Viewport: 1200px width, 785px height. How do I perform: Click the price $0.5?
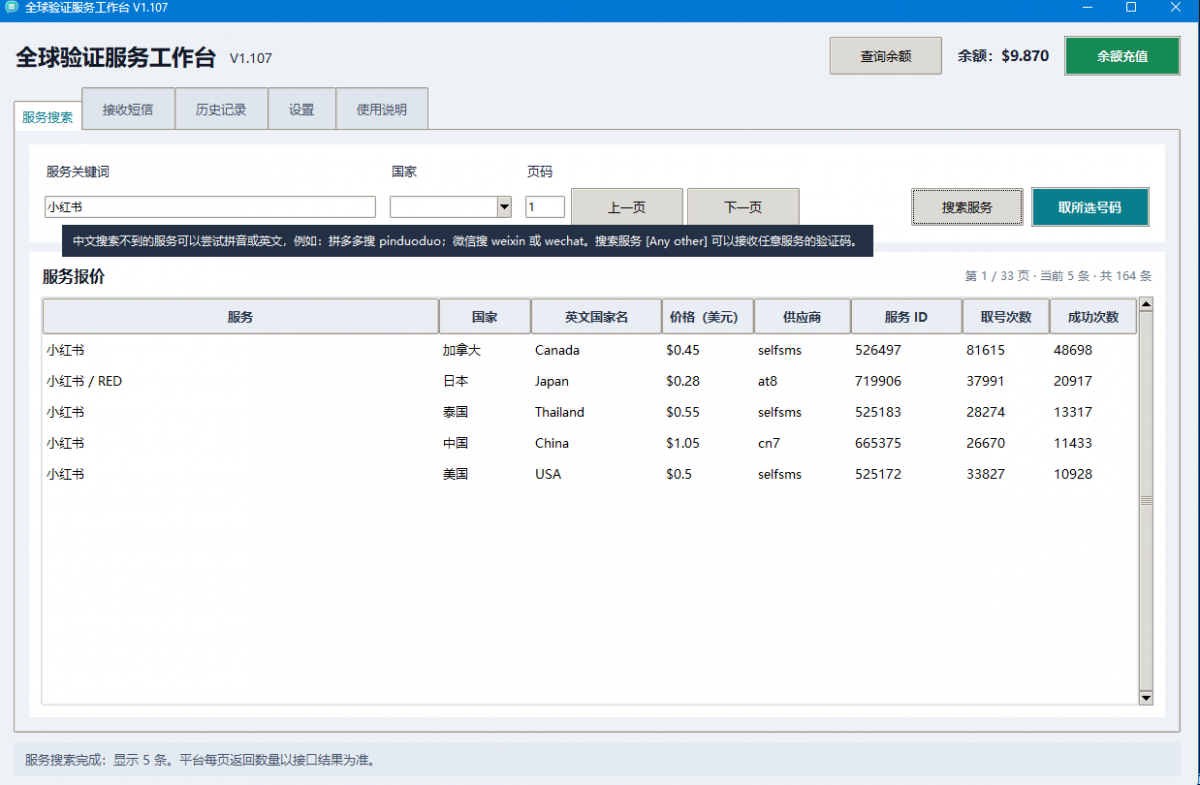click(679, 474)
